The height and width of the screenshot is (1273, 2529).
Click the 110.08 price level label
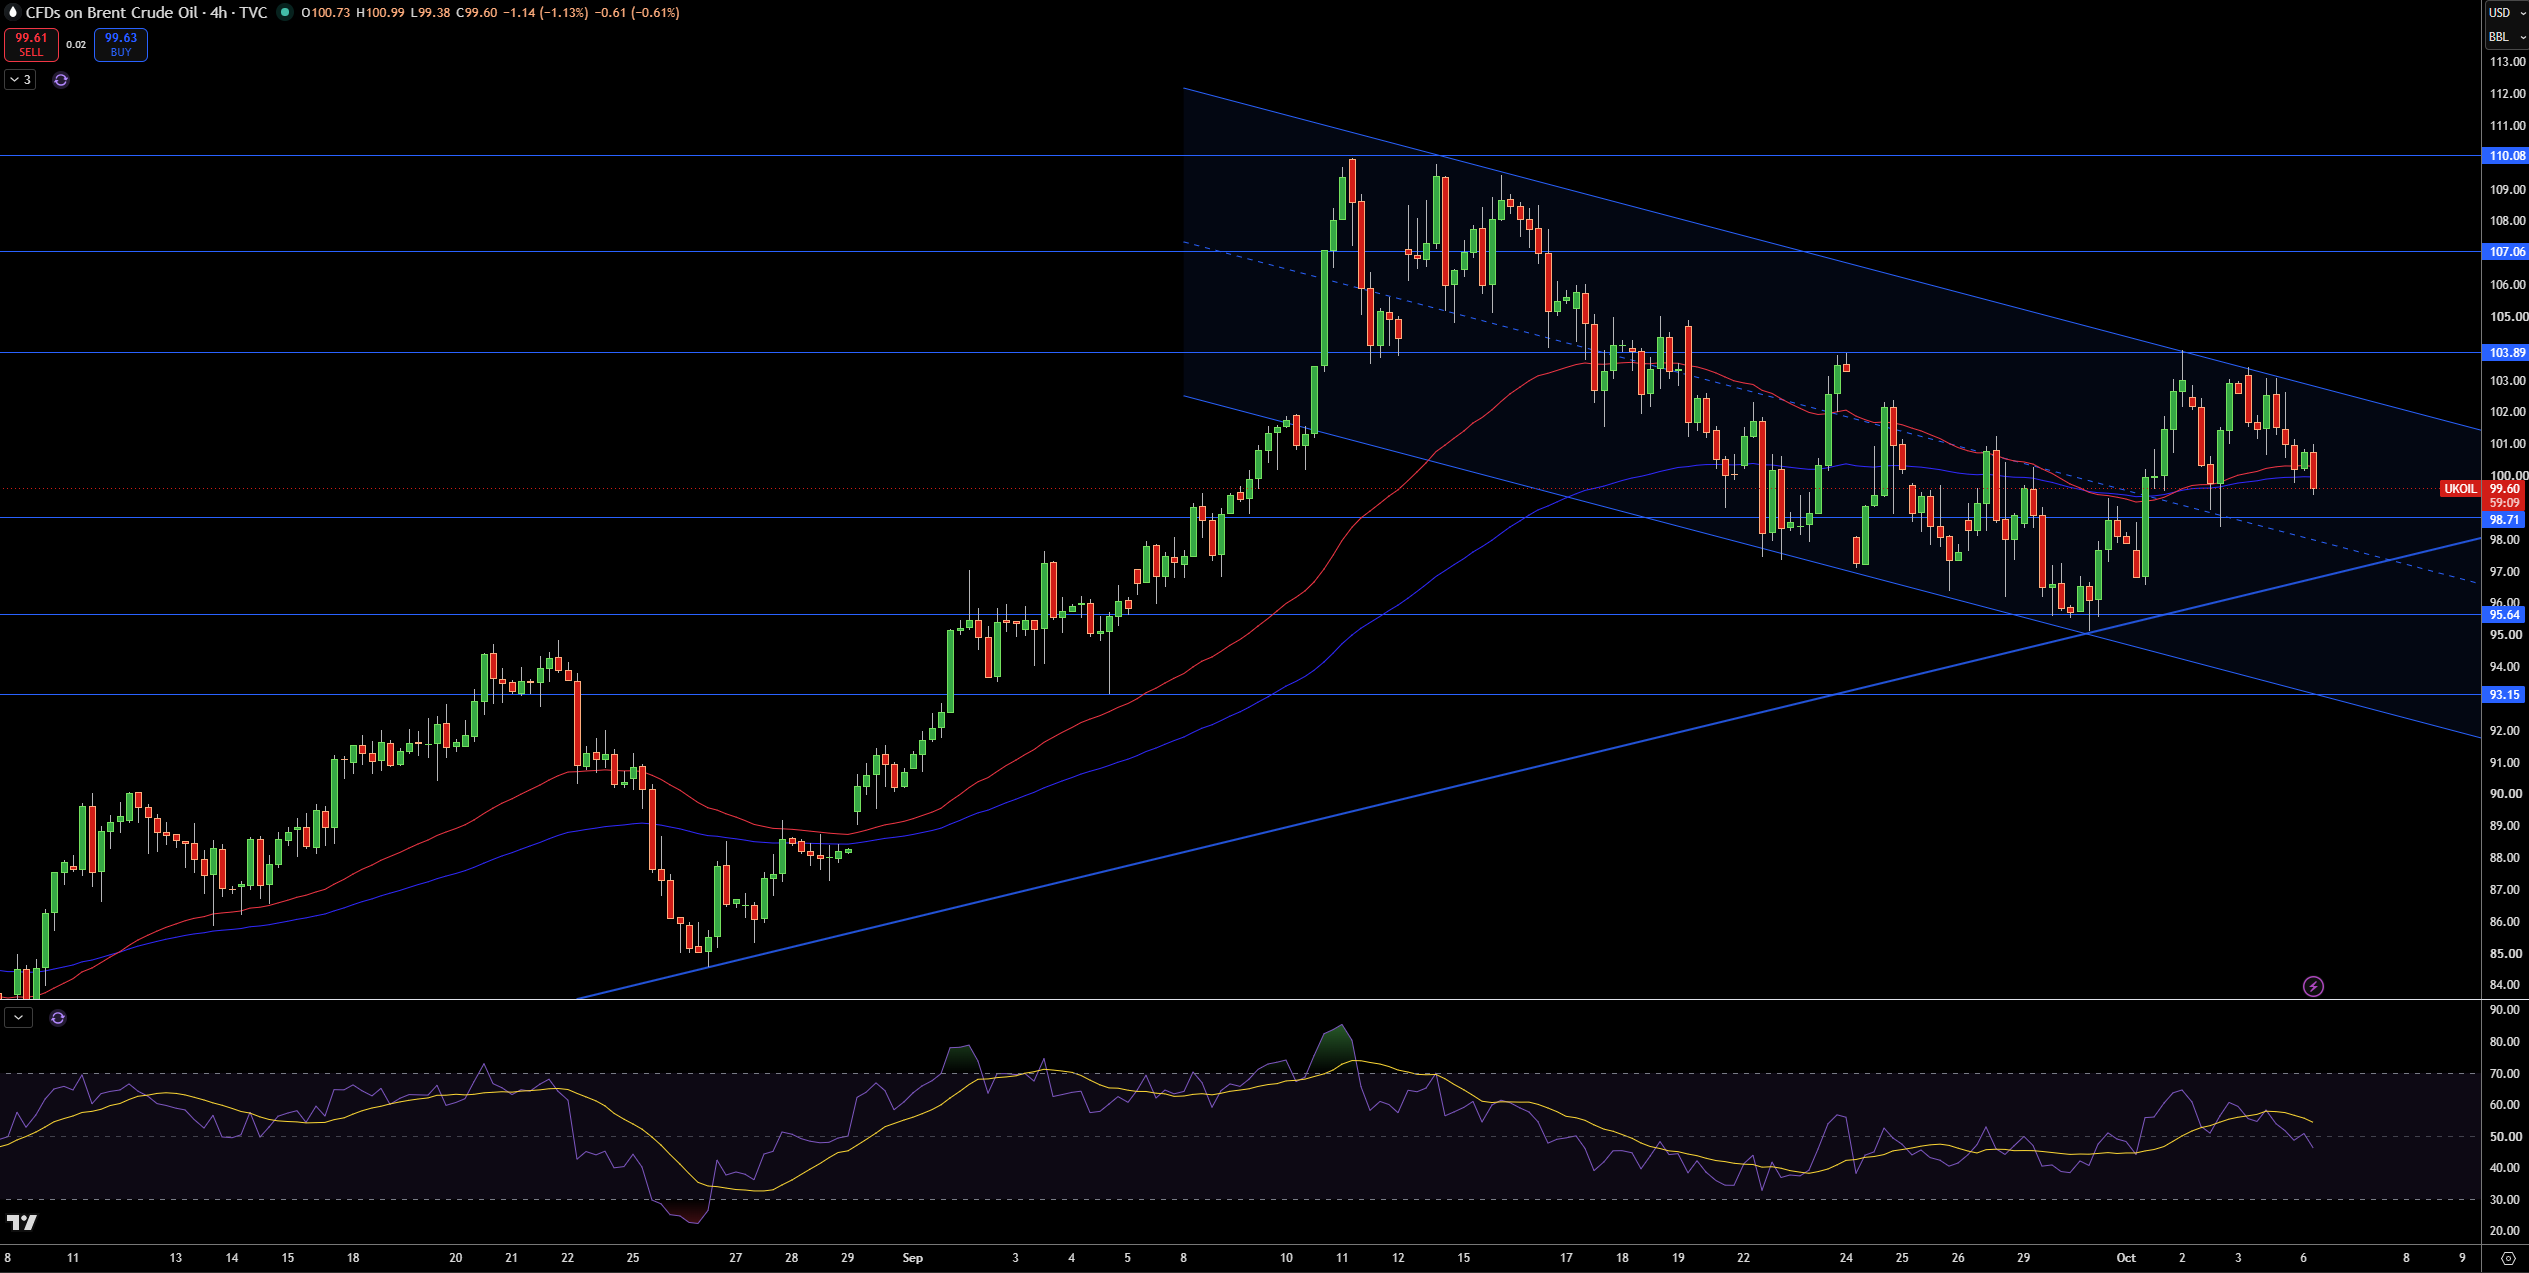coord(2506,156)
